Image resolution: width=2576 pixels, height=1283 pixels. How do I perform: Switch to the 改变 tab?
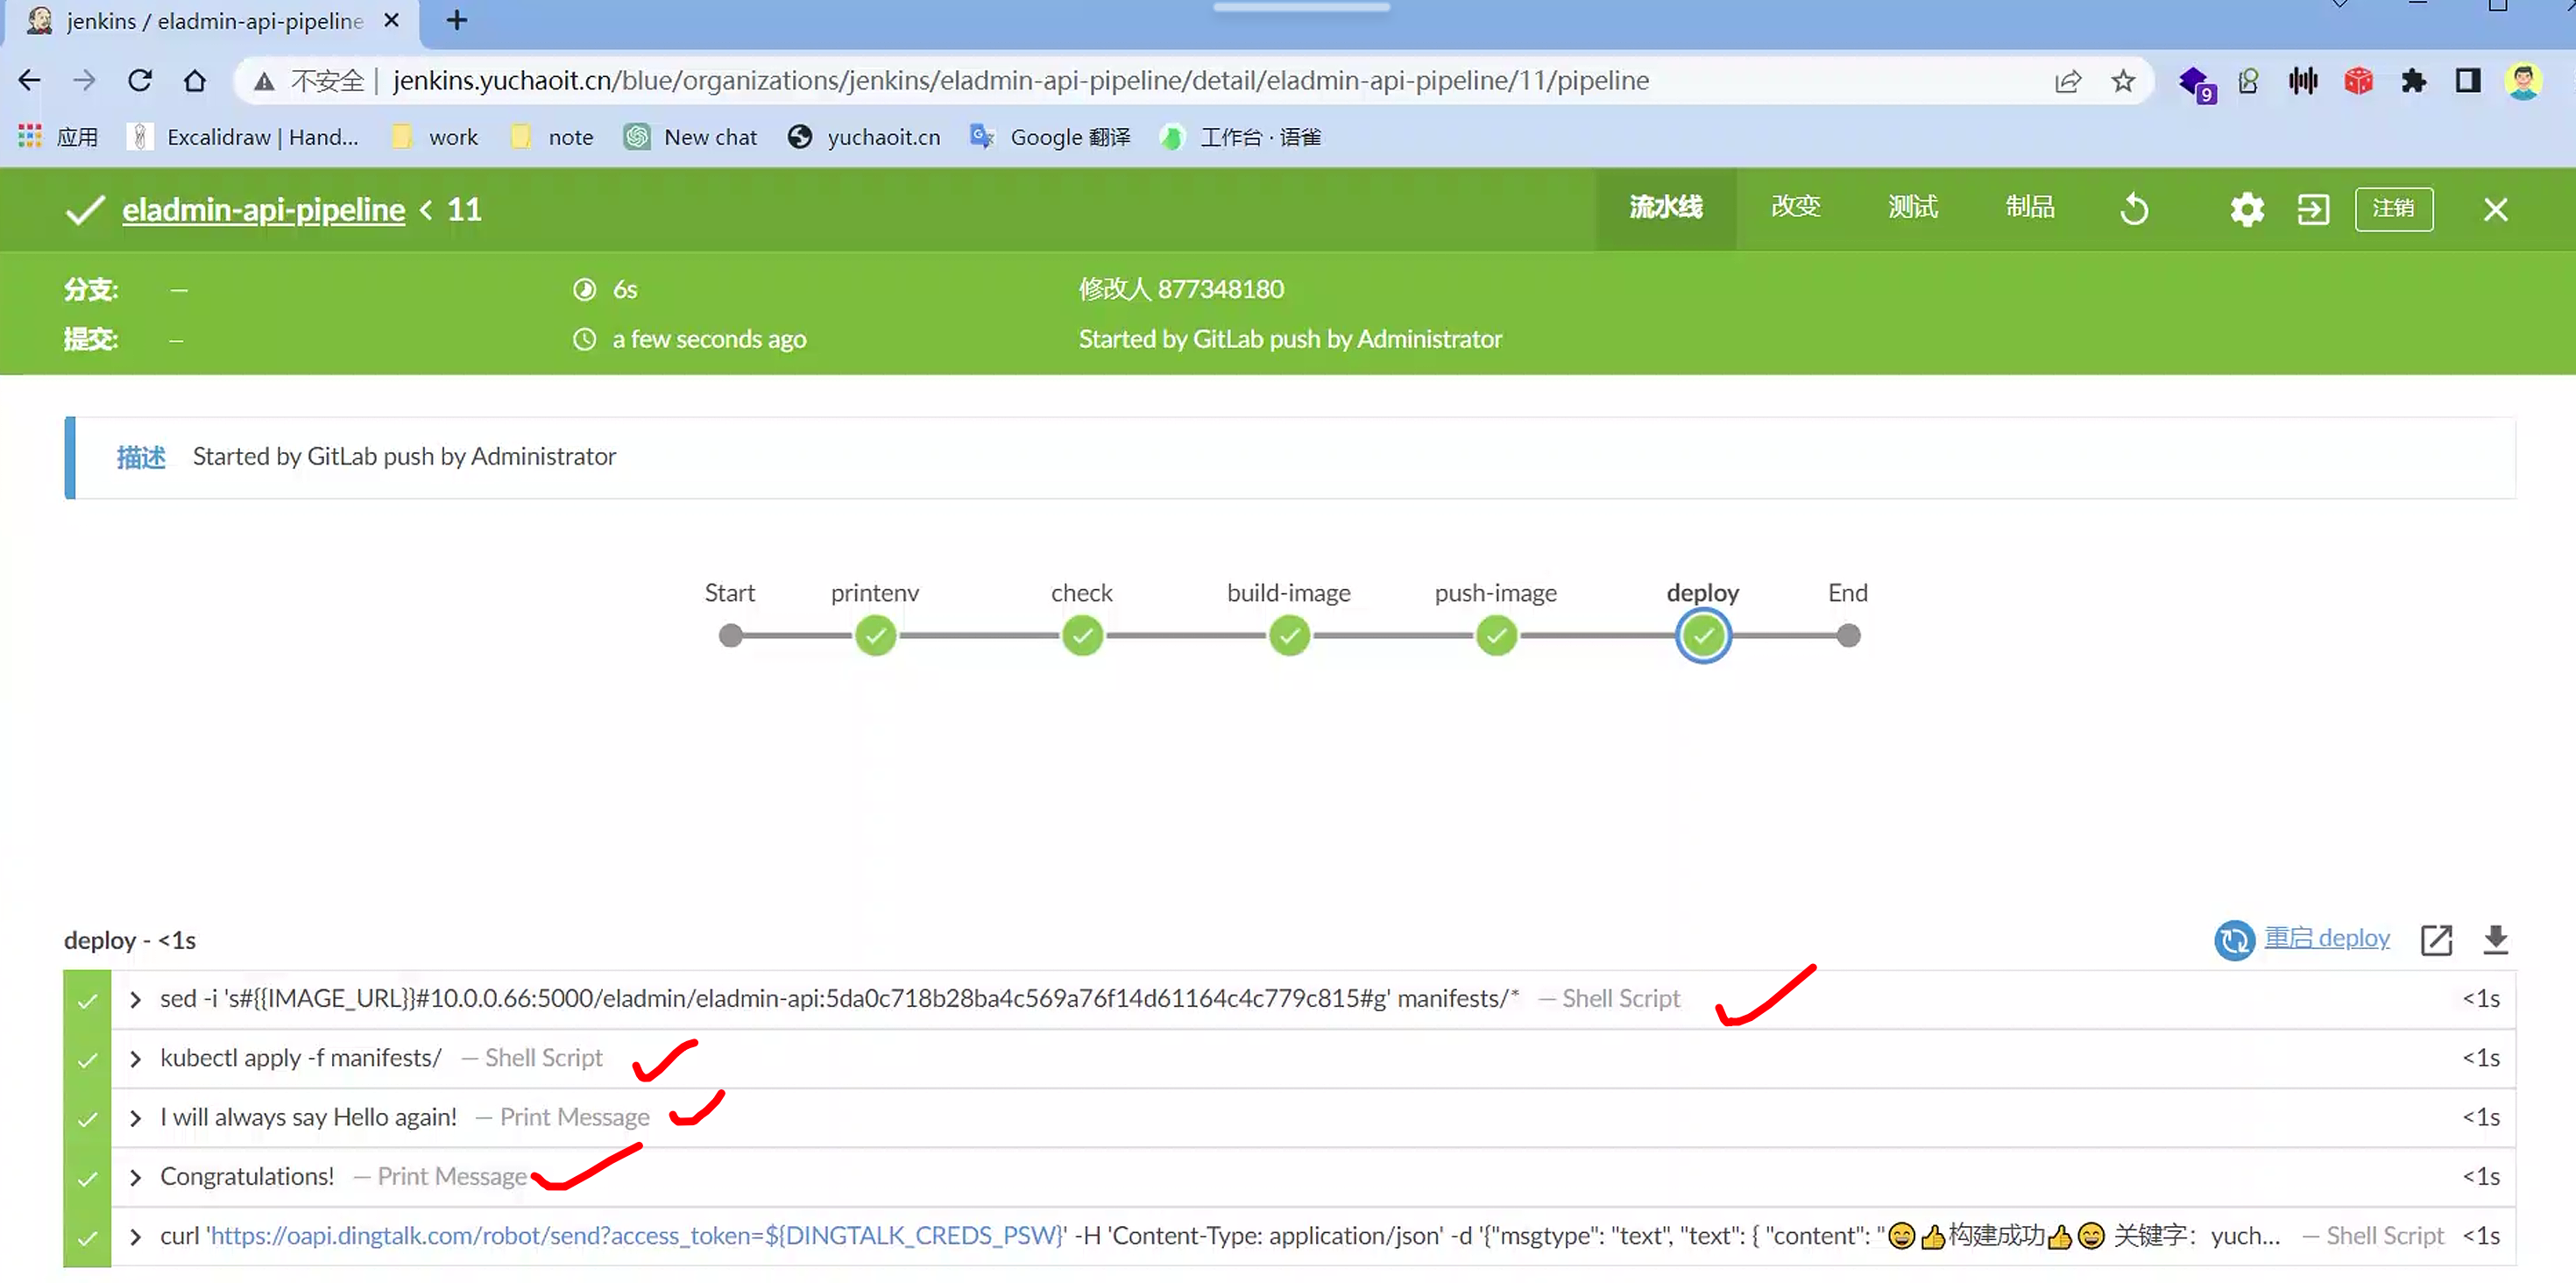(1795, 207)
